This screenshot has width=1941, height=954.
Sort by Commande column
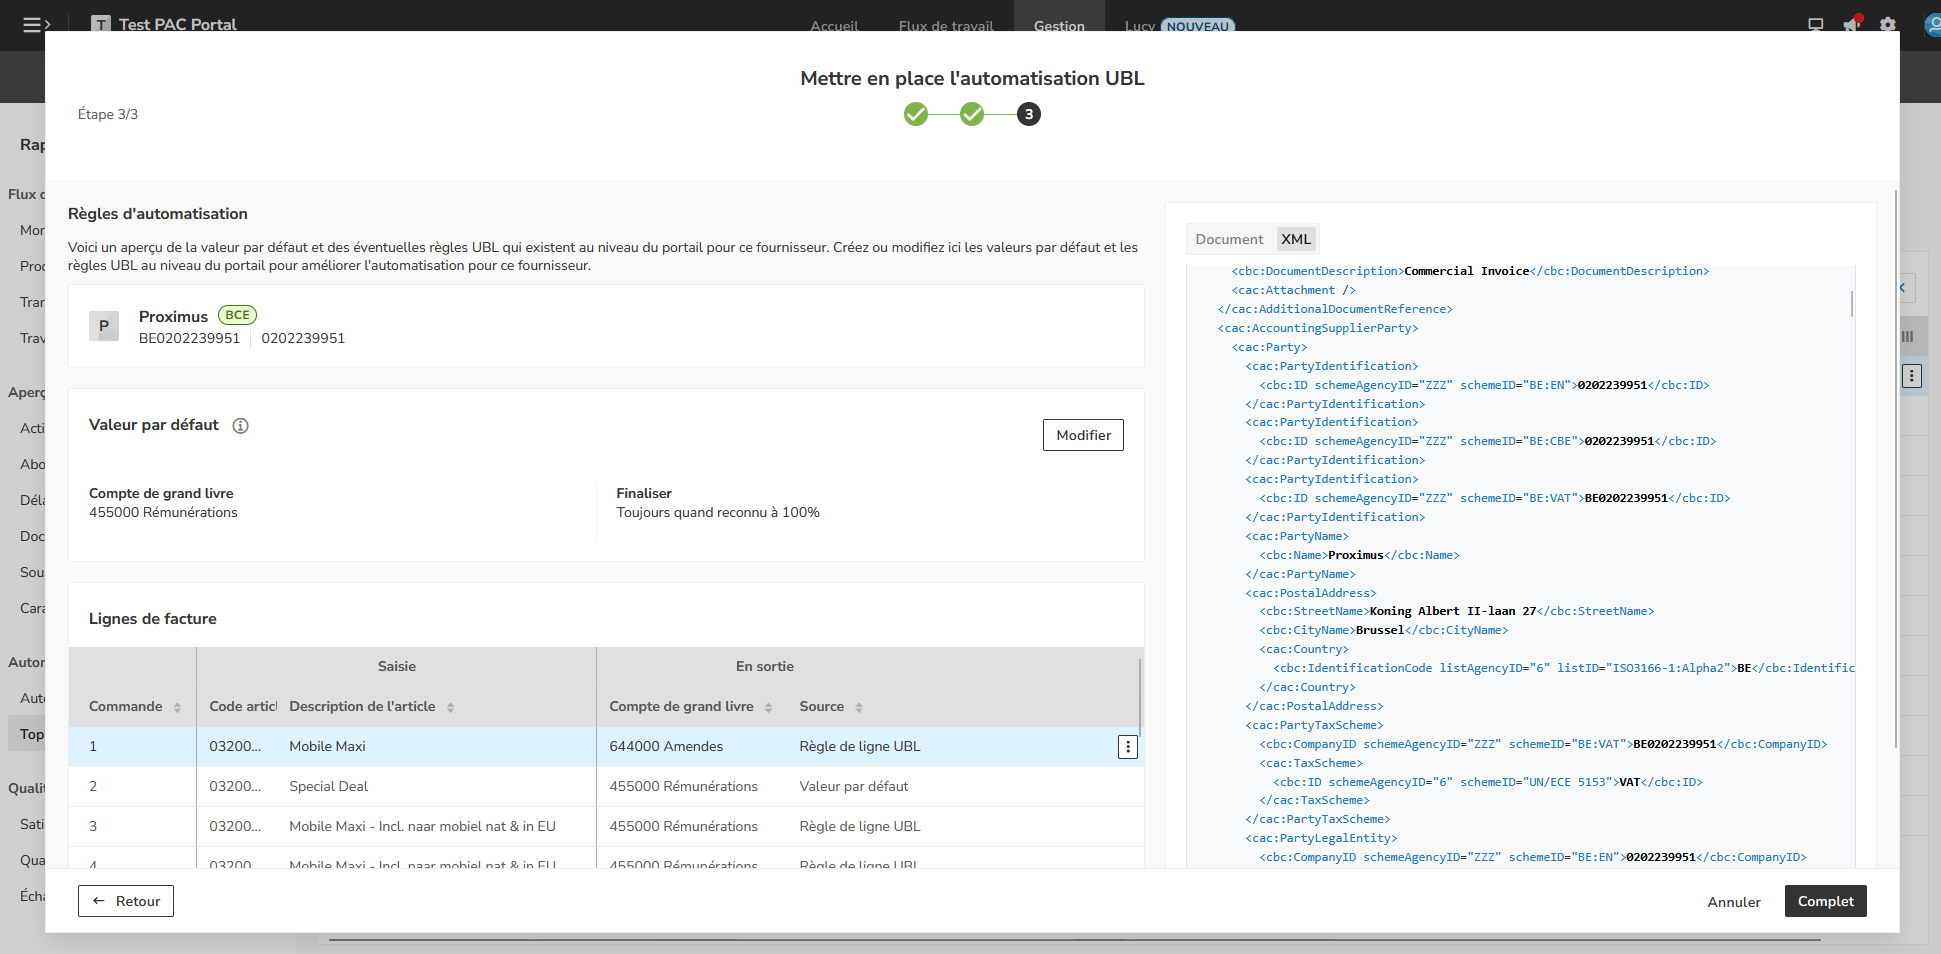pyautogui.click(x=177, y=707)
